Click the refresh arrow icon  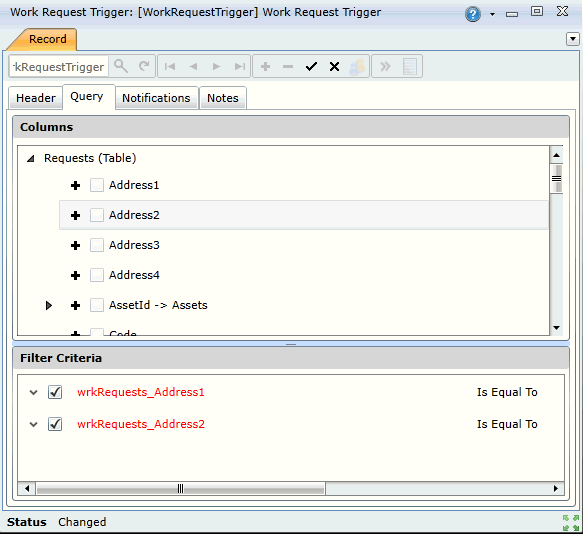144,67
